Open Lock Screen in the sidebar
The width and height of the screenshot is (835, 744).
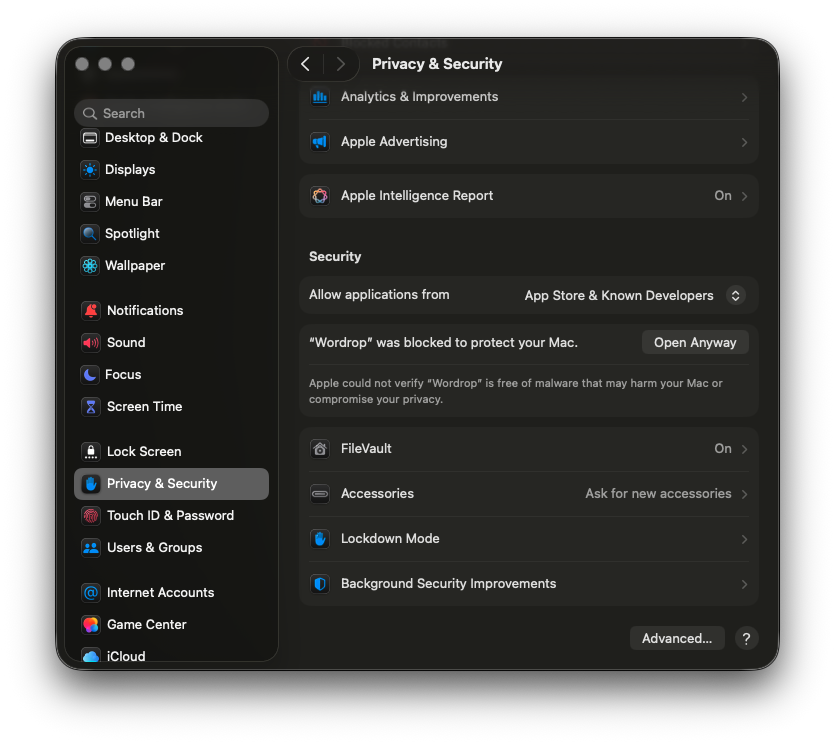click(x=171, y=452)
